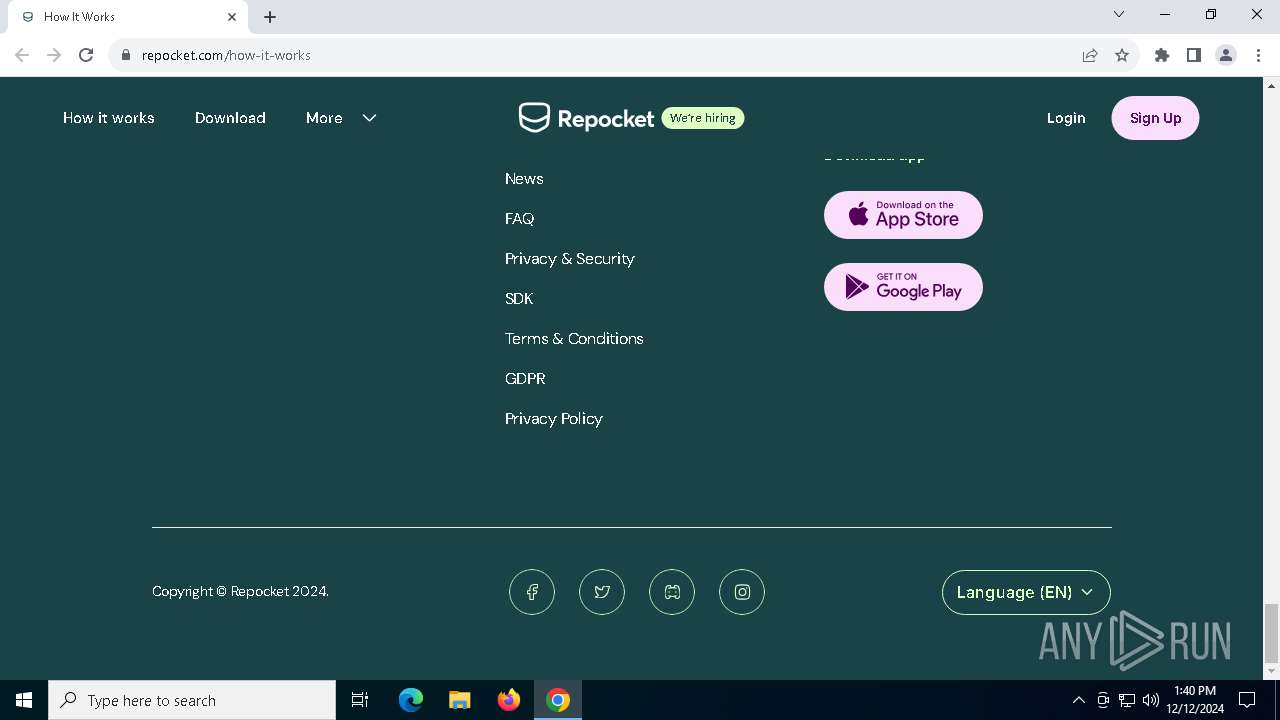
Task: Switch to the How It Works browser tab
Action: tap(127, 17)
